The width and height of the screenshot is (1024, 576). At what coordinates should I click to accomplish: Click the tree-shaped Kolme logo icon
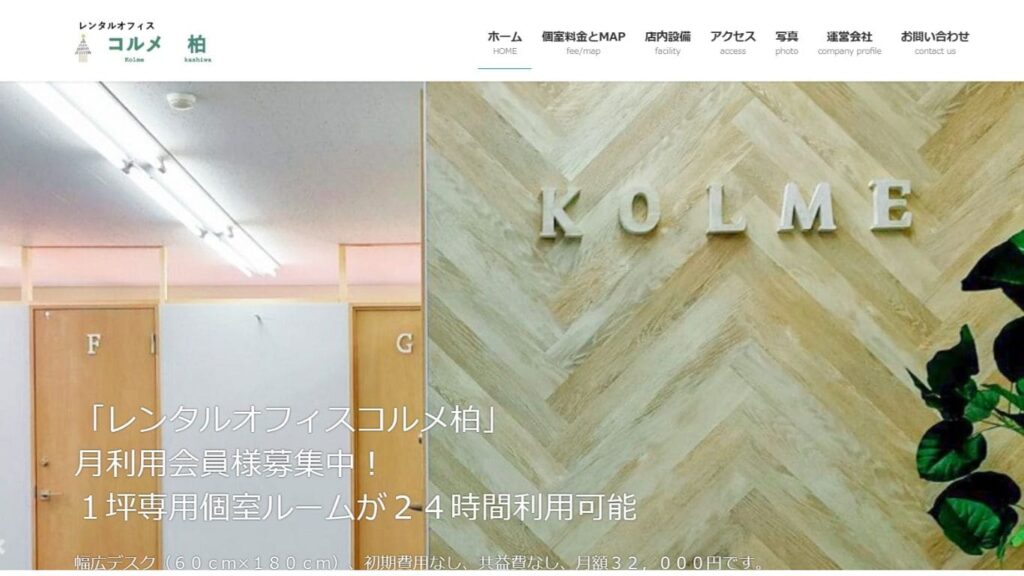click(82, 48)
